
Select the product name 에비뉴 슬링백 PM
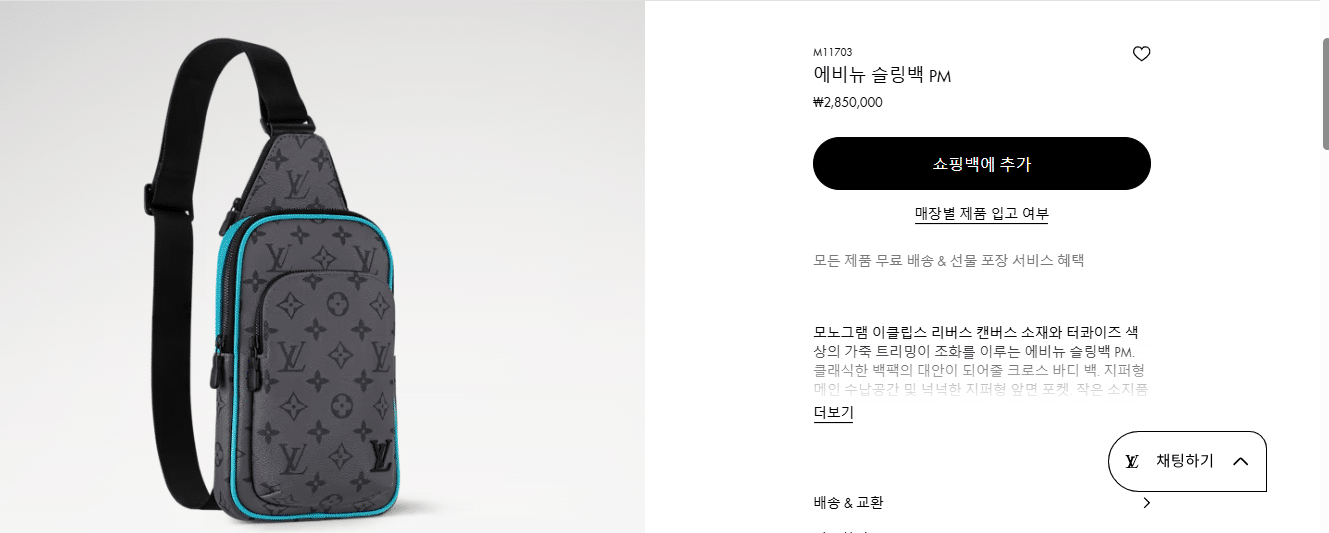(882, 76)
